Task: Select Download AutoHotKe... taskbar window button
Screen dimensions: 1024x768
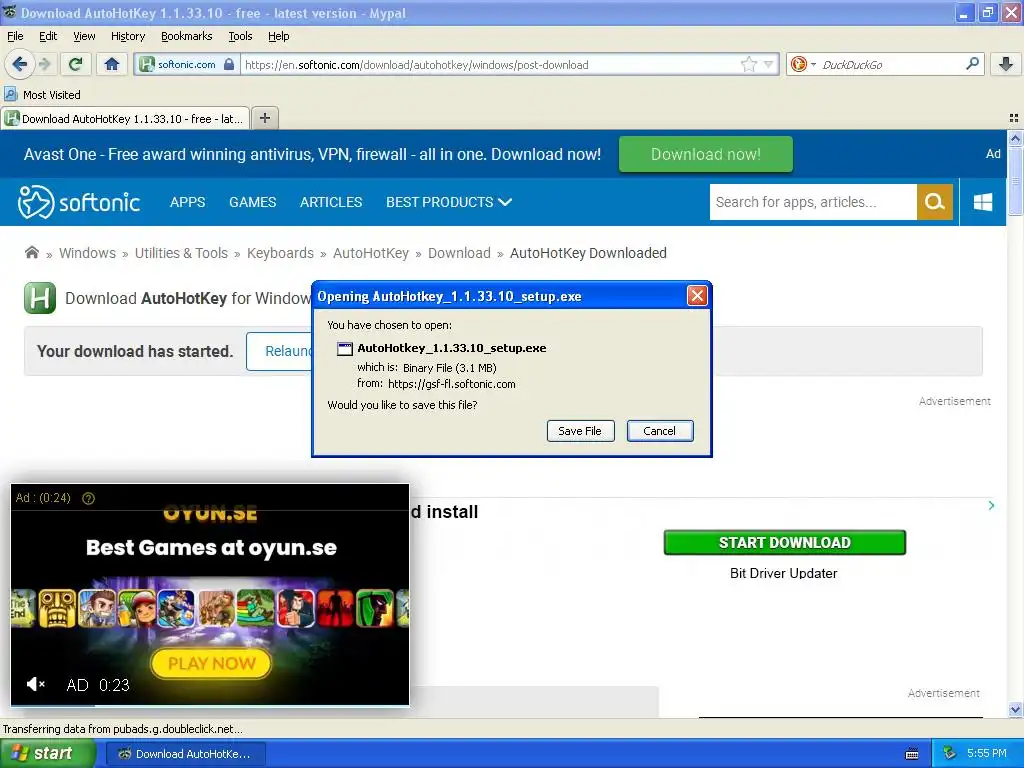Action: [185, 754]
